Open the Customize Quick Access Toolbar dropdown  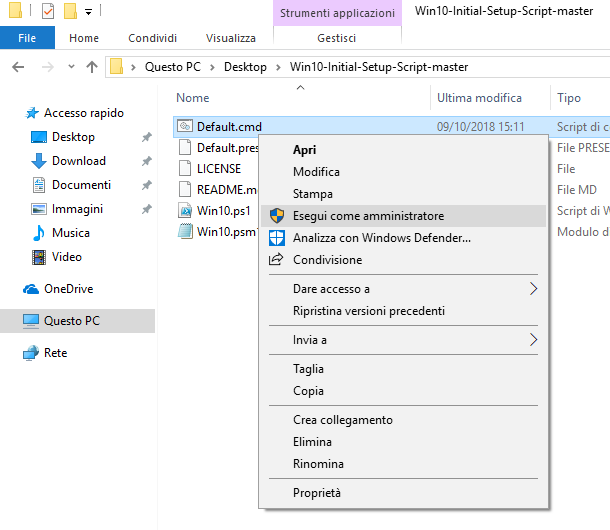tap(89, 12)
